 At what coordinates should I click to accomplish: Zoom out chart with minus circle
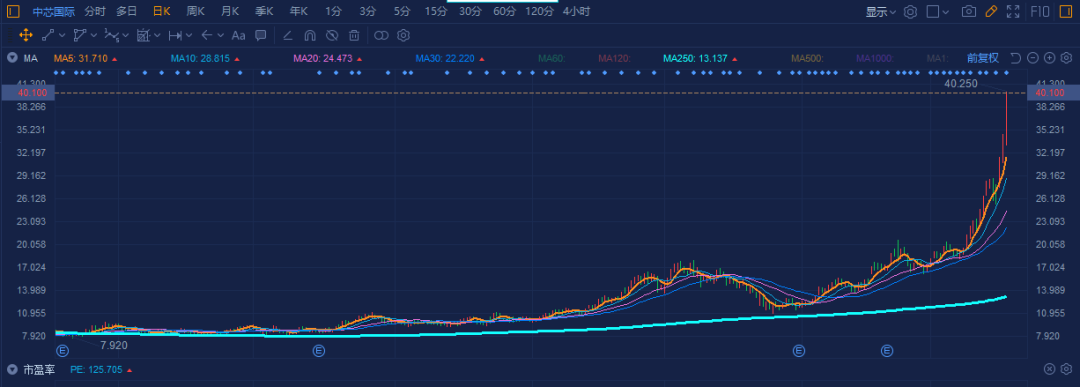[x=1032, y=58]
